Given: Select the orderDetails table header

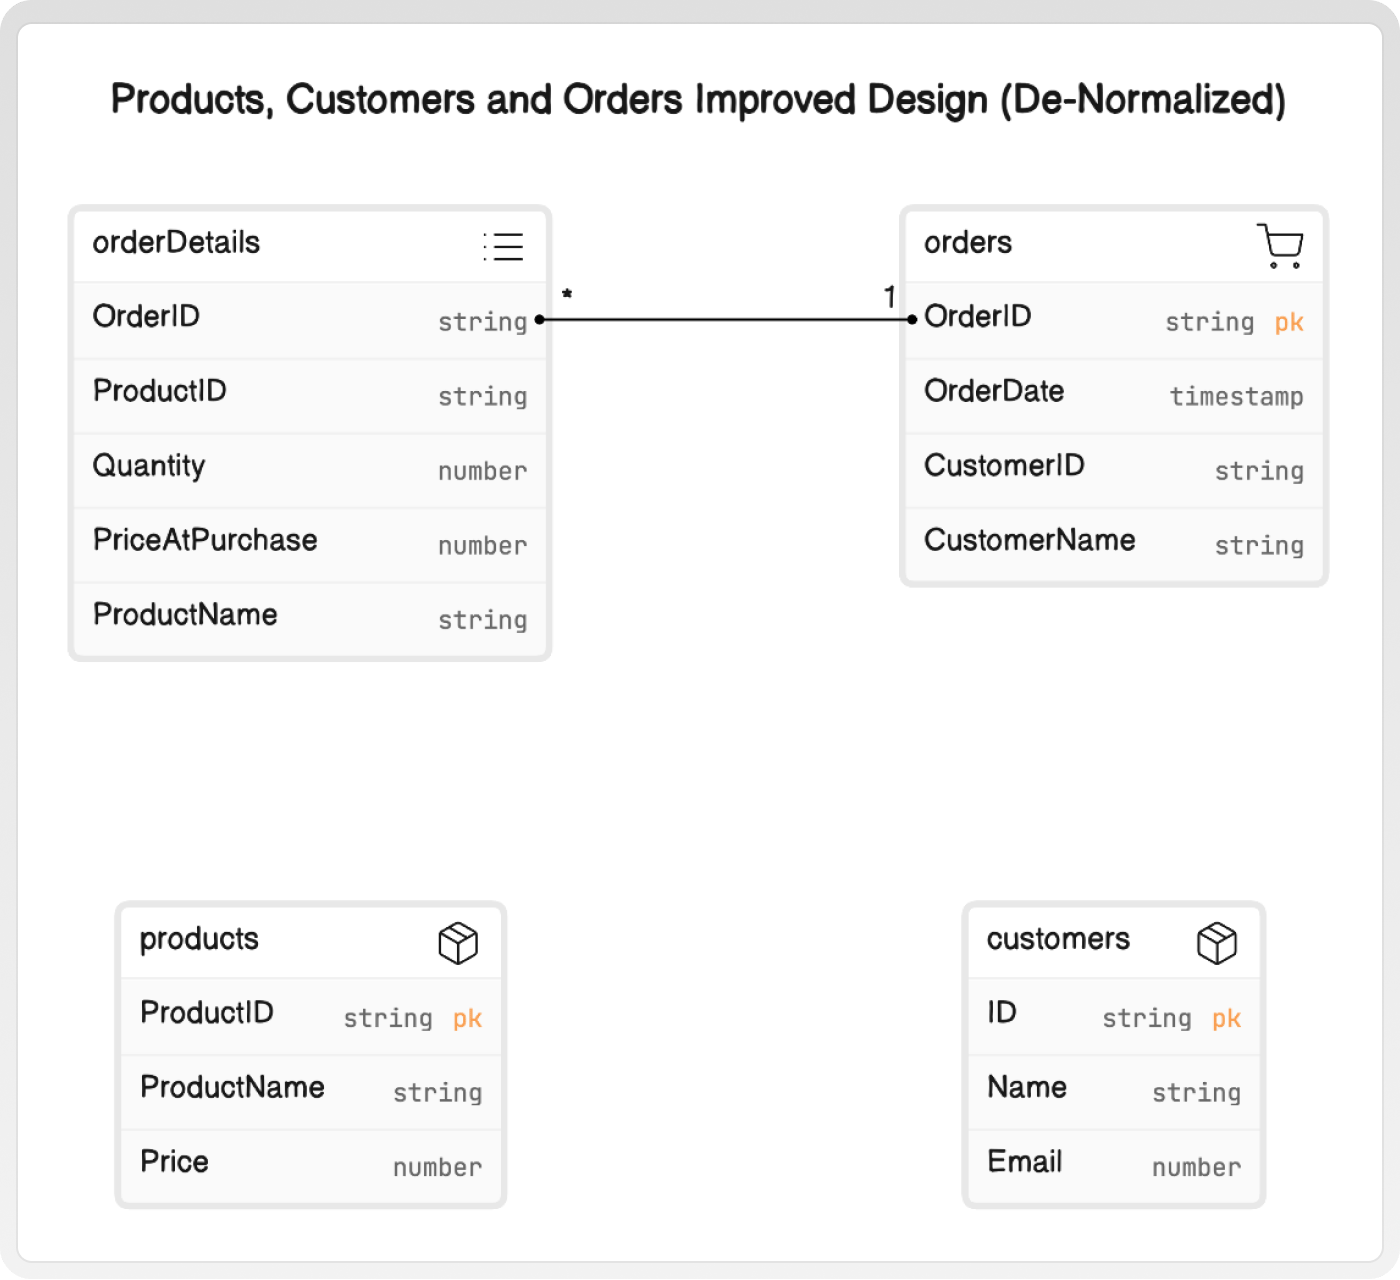Looking at the screenshot, I should point(310,246).
